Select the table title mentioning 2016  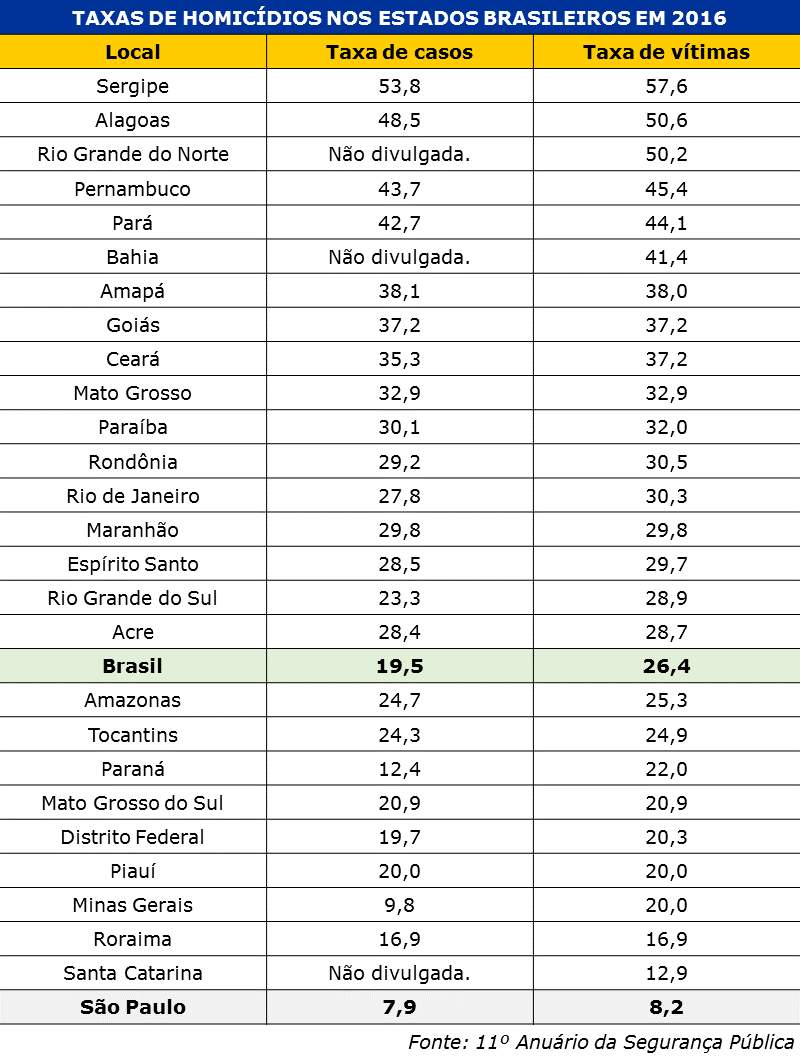[399, 18]
